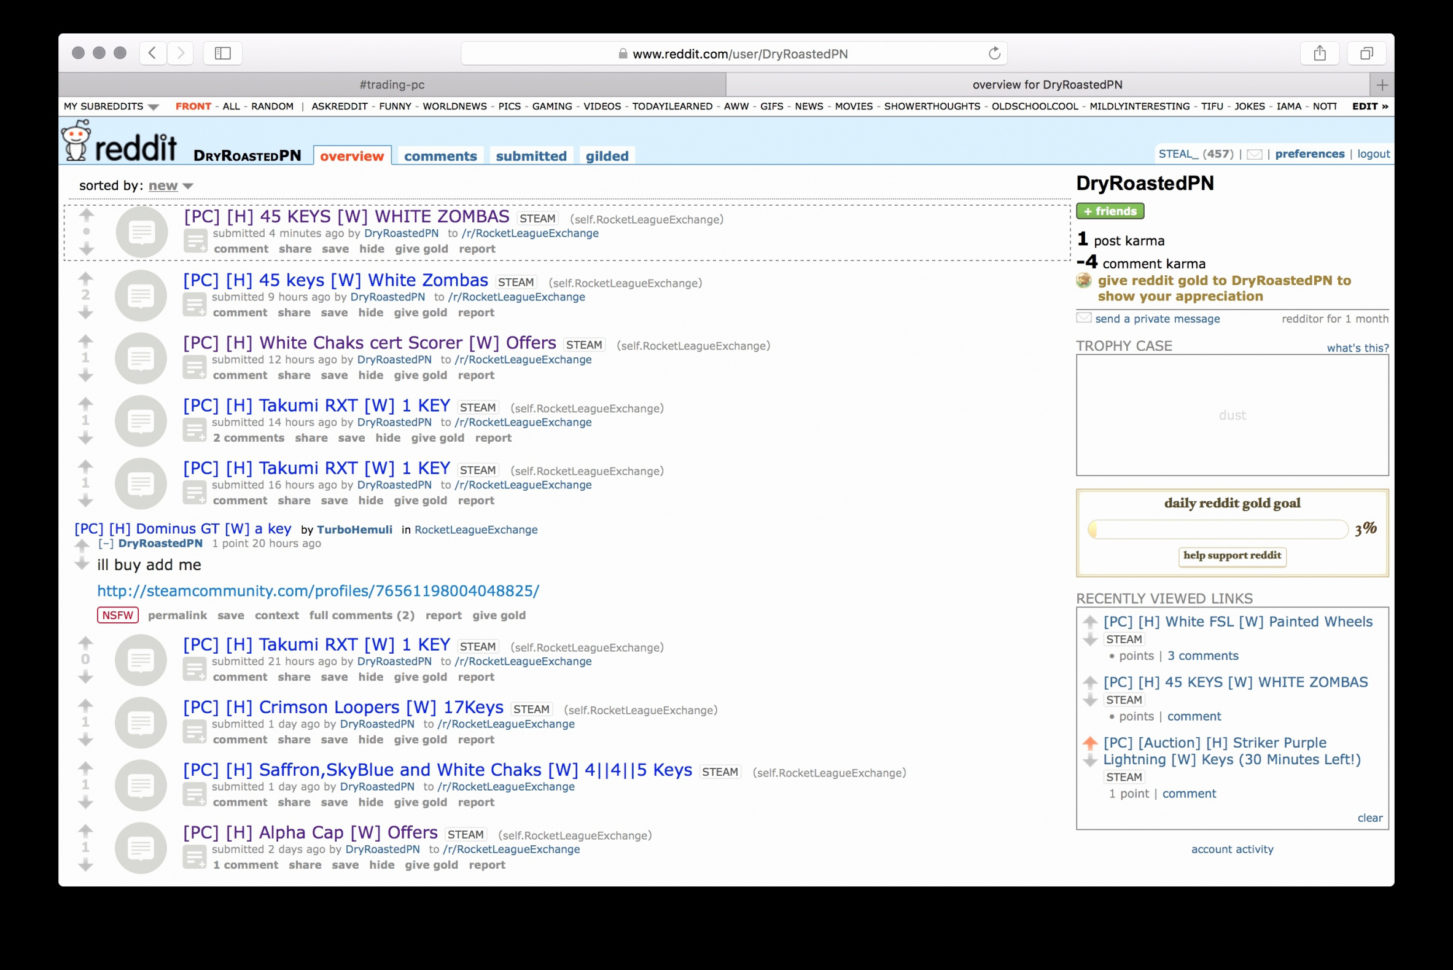The height and width of the screenshot is (970, 1453).
Task: Expand self-text of the Saffron,SkyBlue post
Action: 194,794
